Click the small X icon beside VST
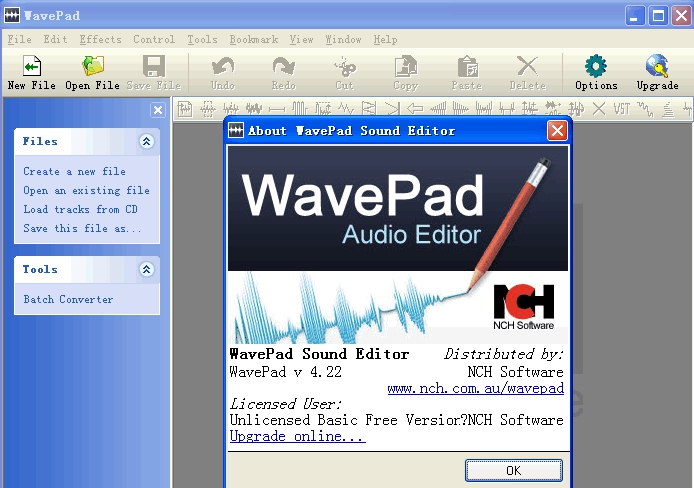 [599, 108]
